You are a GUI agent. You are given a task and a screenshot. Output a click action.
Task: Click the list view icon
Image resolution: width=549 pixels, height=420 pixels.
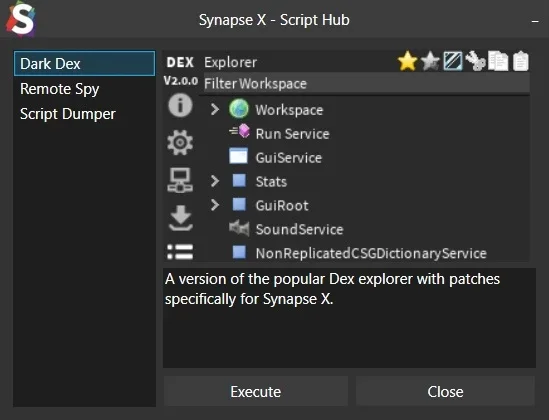coord(180,252)
